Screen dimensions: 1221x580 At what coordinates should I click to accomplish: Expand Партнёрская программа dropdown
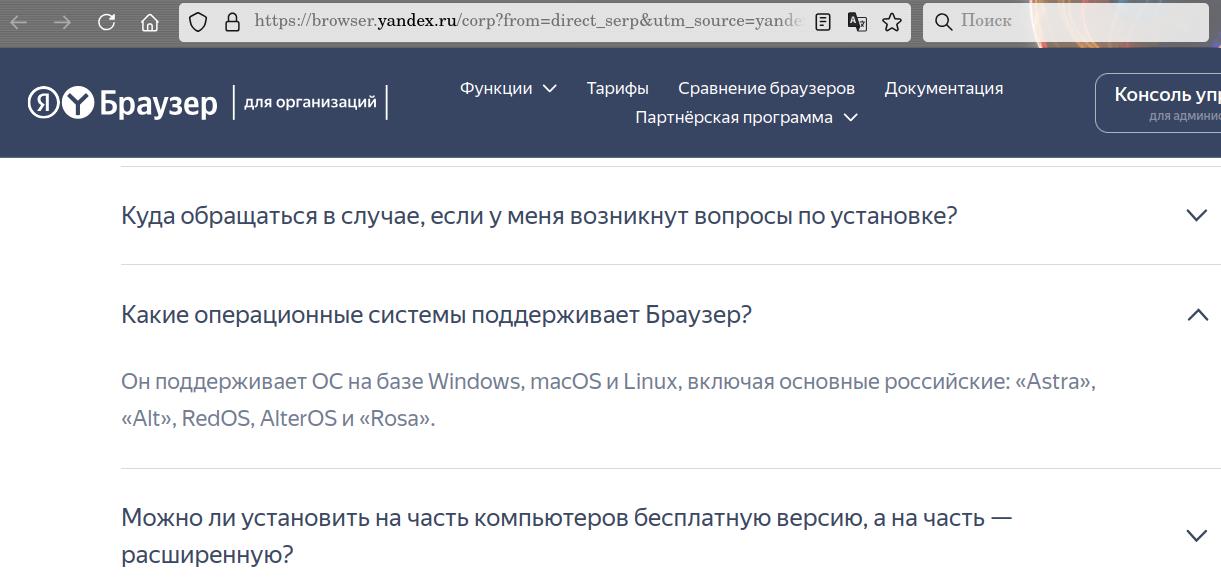pyautogui.click(x=746, y=117)
